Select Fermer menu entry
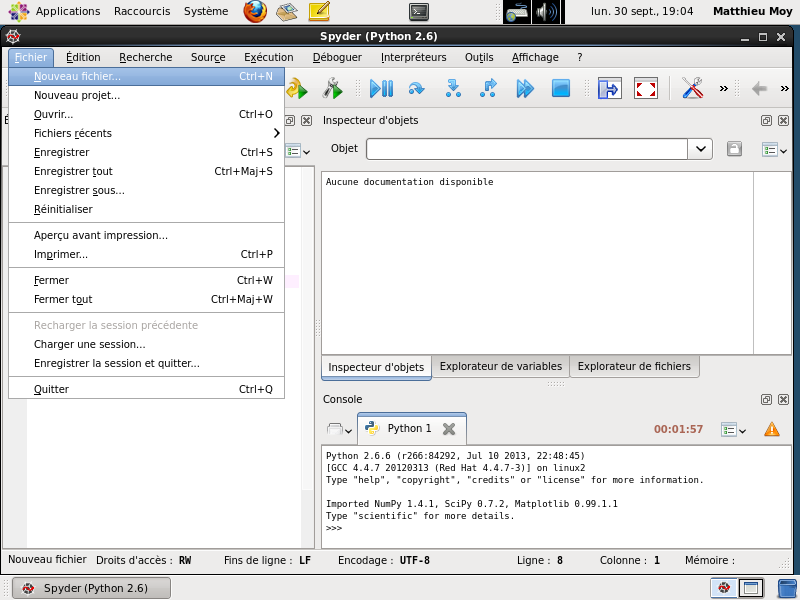Viewport: 800px width, 600px height. (146, 280)
